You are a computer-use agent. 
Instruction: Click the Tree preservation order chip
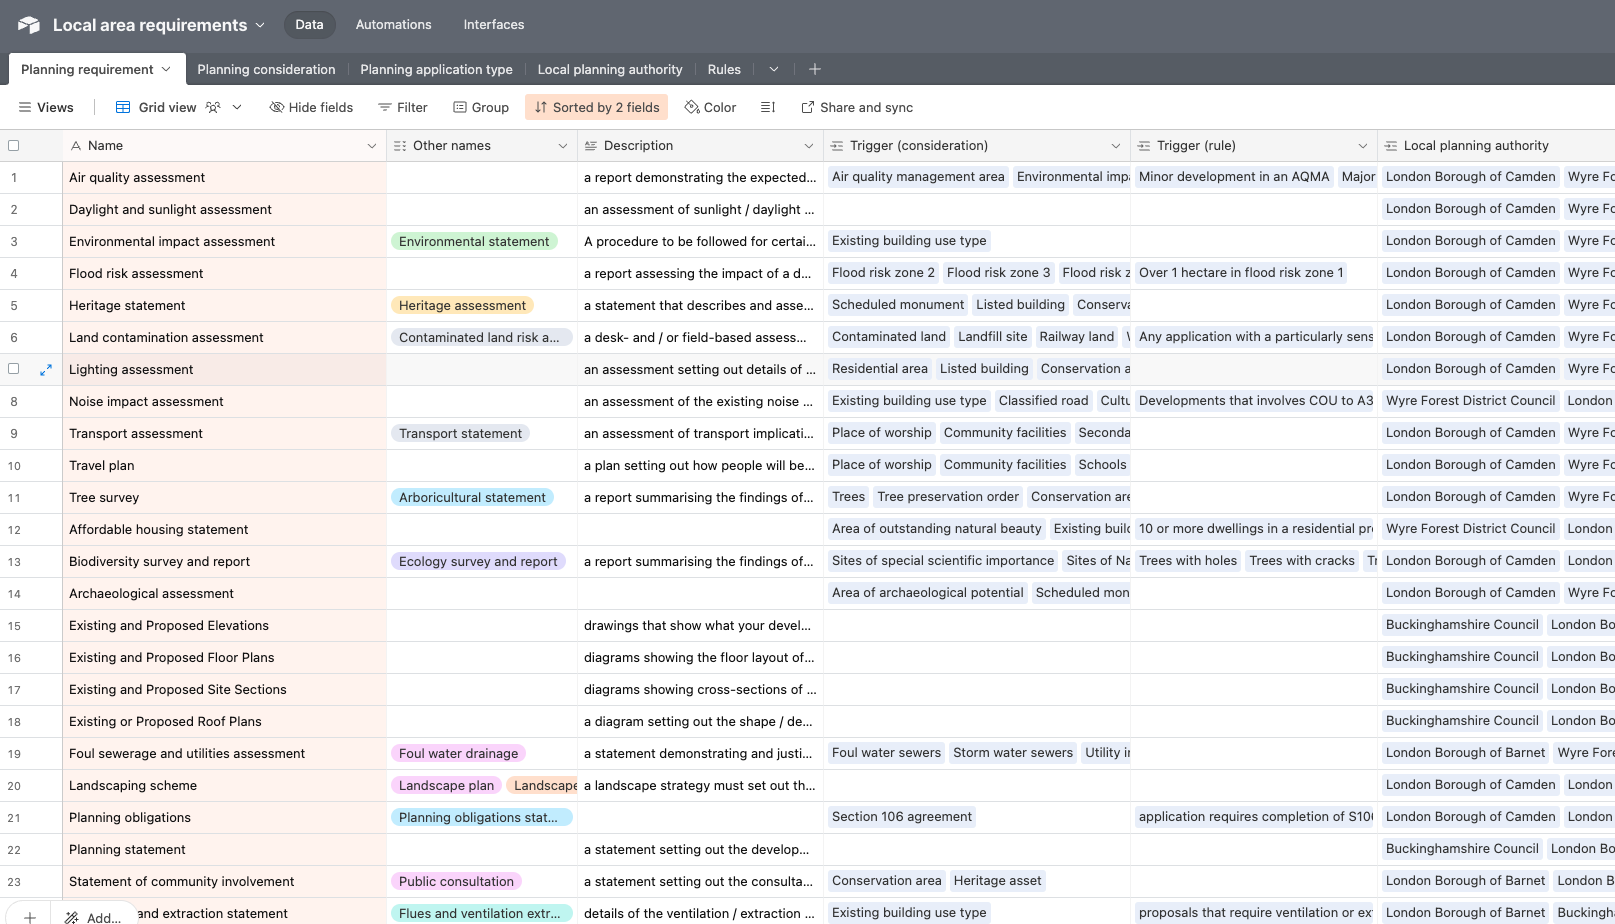[948, 496]
